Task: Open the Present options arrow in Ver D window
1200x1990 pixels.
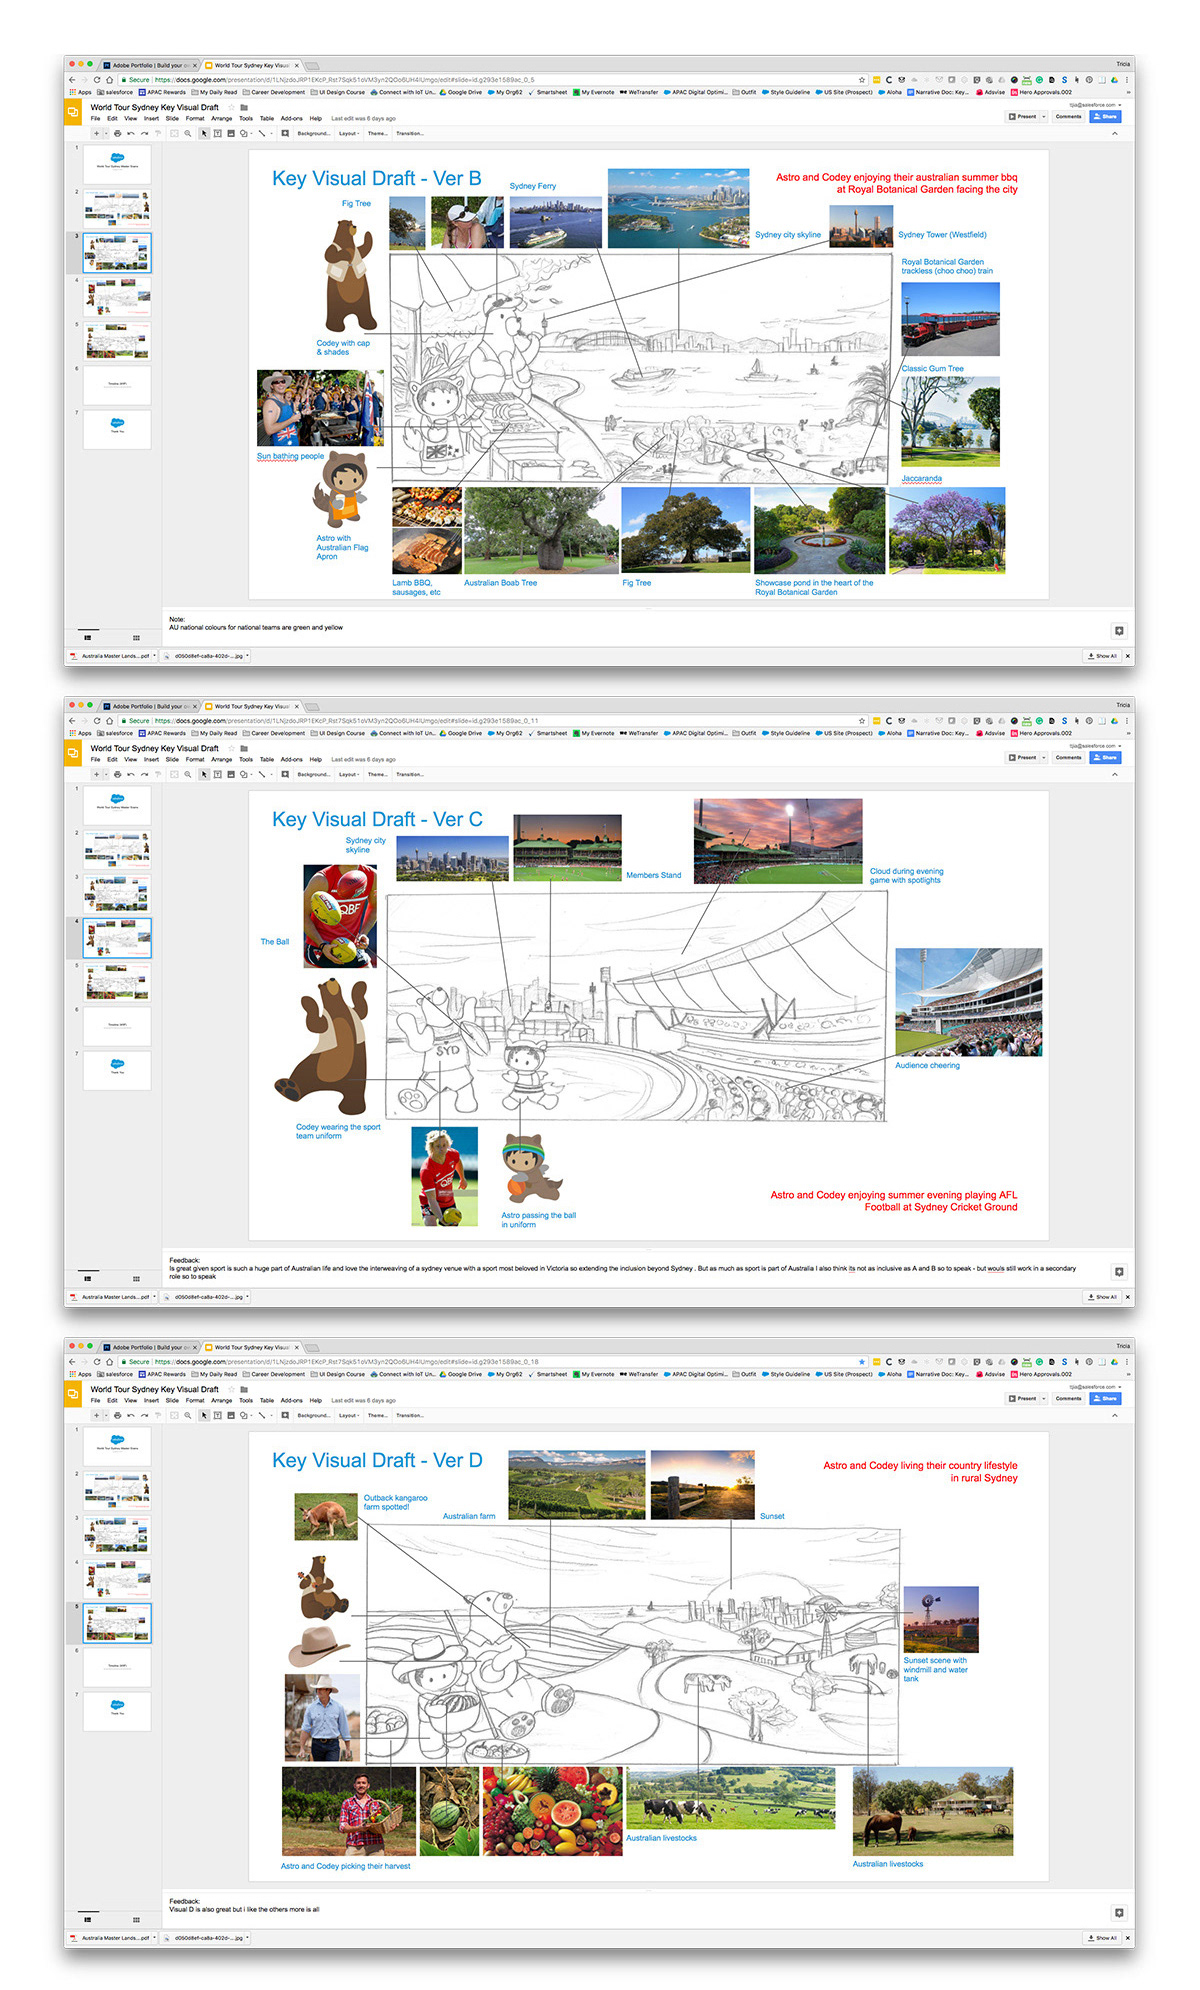Action: [x=1044, y=1398]
